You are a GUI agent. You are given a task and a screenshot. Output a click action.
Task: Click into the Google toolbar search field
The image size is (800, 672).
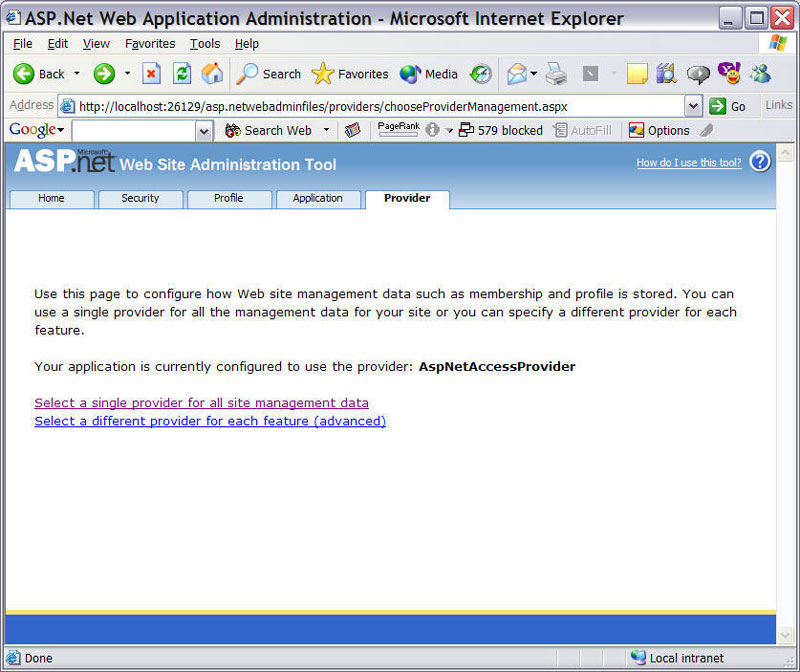(134, 131)
